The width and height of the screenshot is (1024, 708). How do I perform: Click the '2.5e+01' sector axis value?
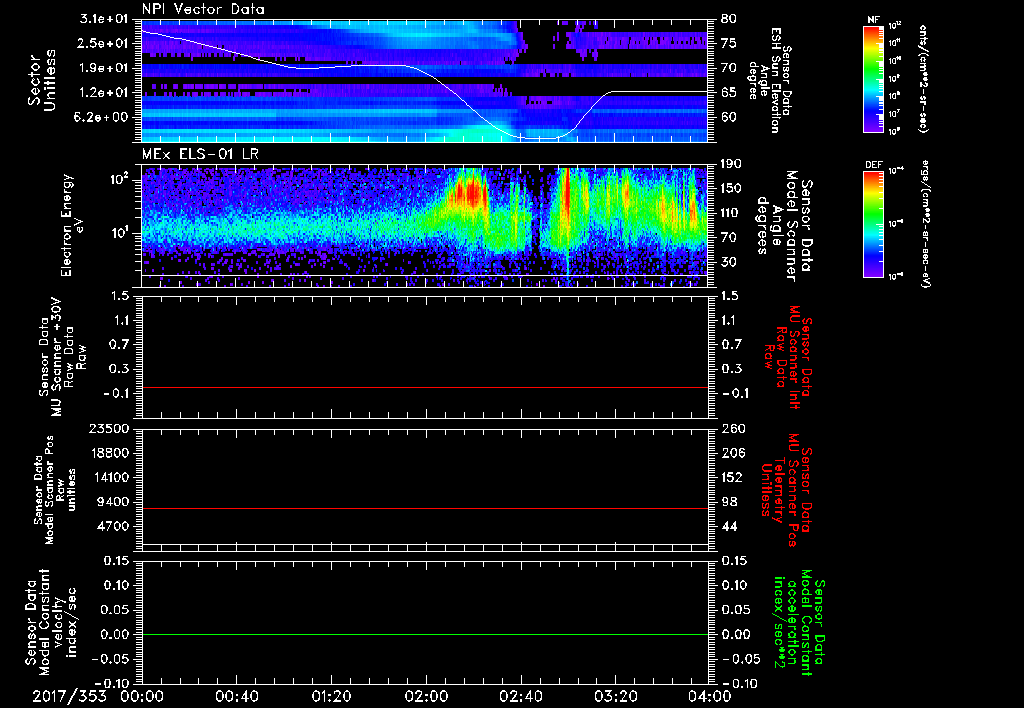[x=101, y=43]
